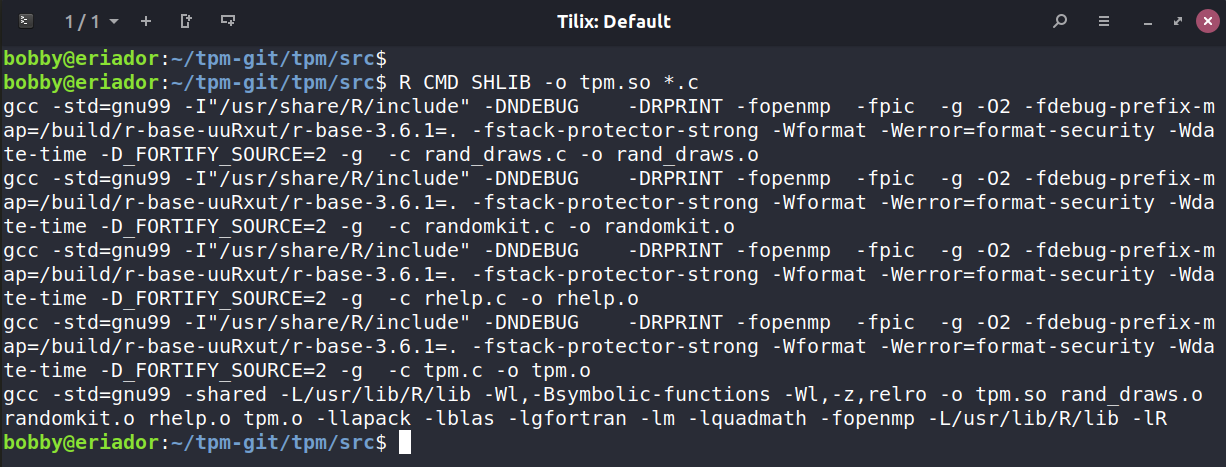Open the Tilix hamburger menu
The image size is (1226, 467).
coord(1104,21)
